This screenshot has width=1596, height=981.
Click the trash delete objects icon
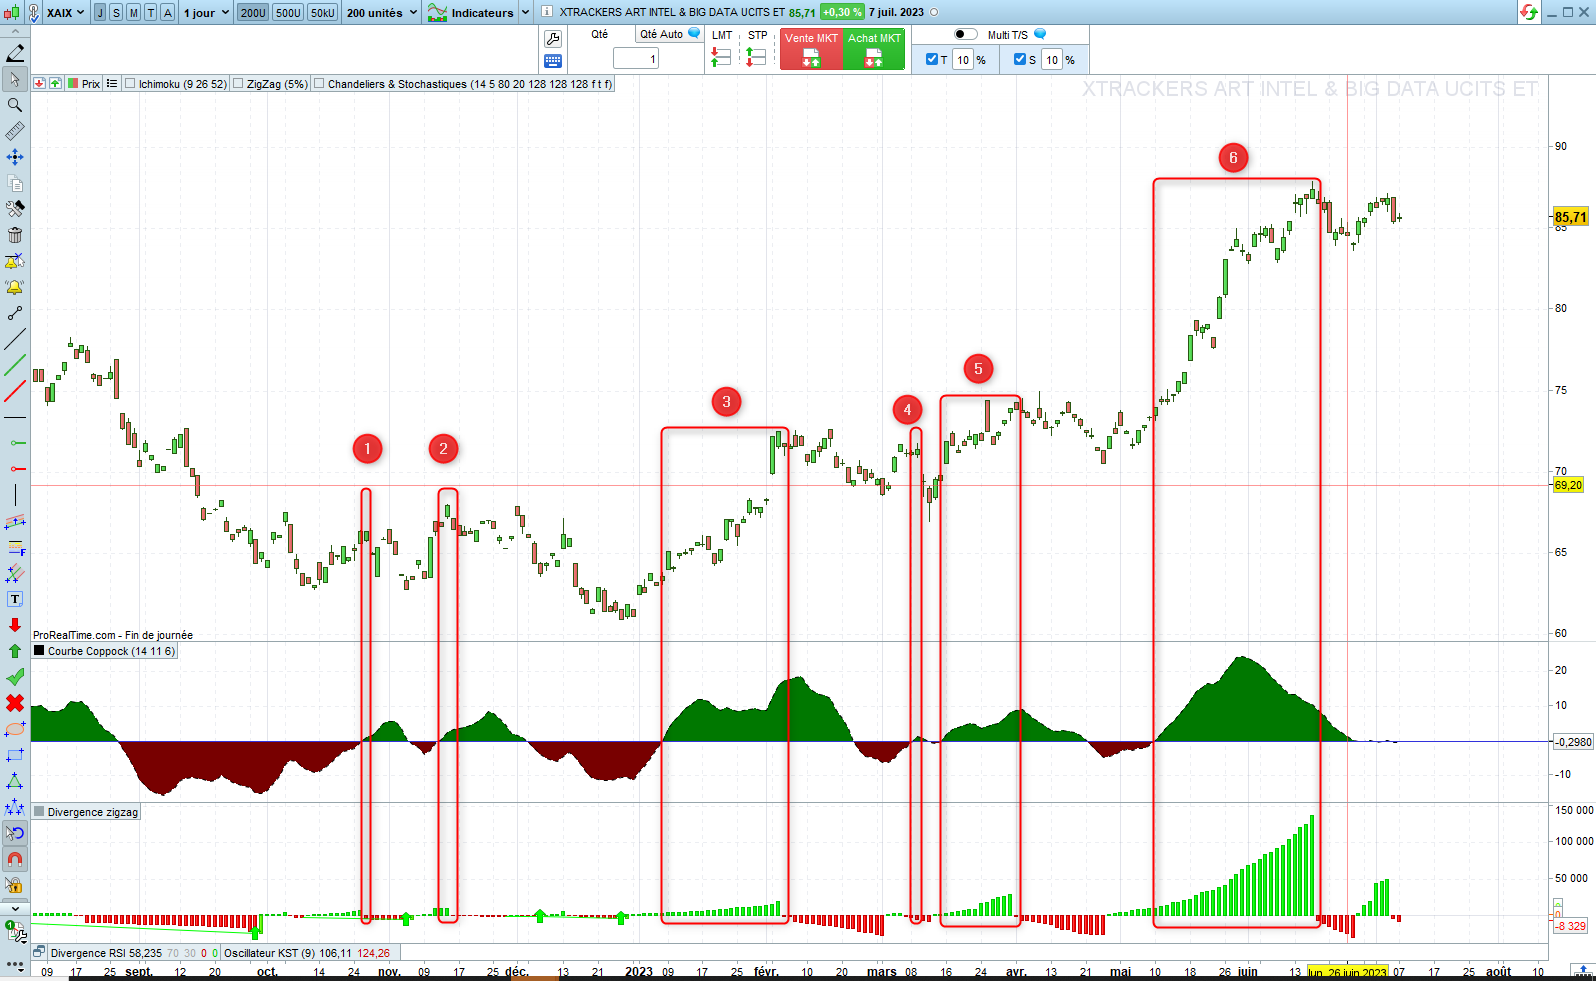click(15, 235)
